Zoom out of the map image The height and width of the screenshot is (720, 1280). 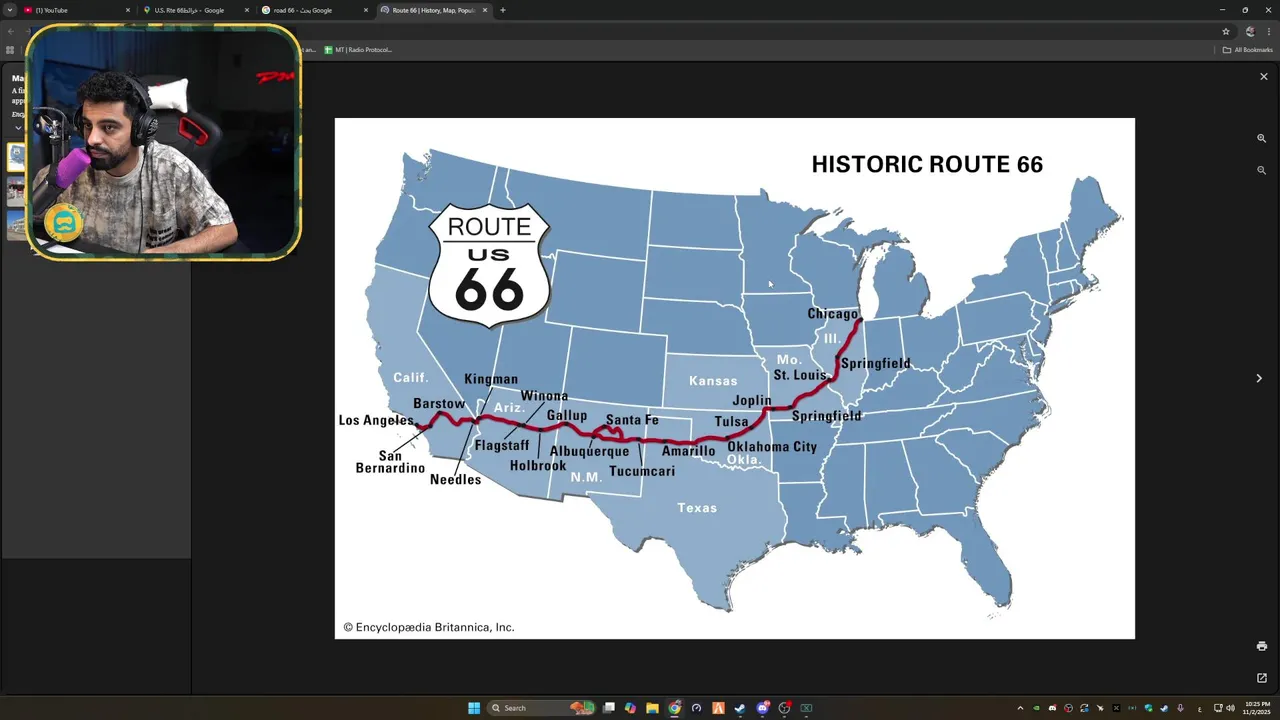click(x=1261, y=170)
